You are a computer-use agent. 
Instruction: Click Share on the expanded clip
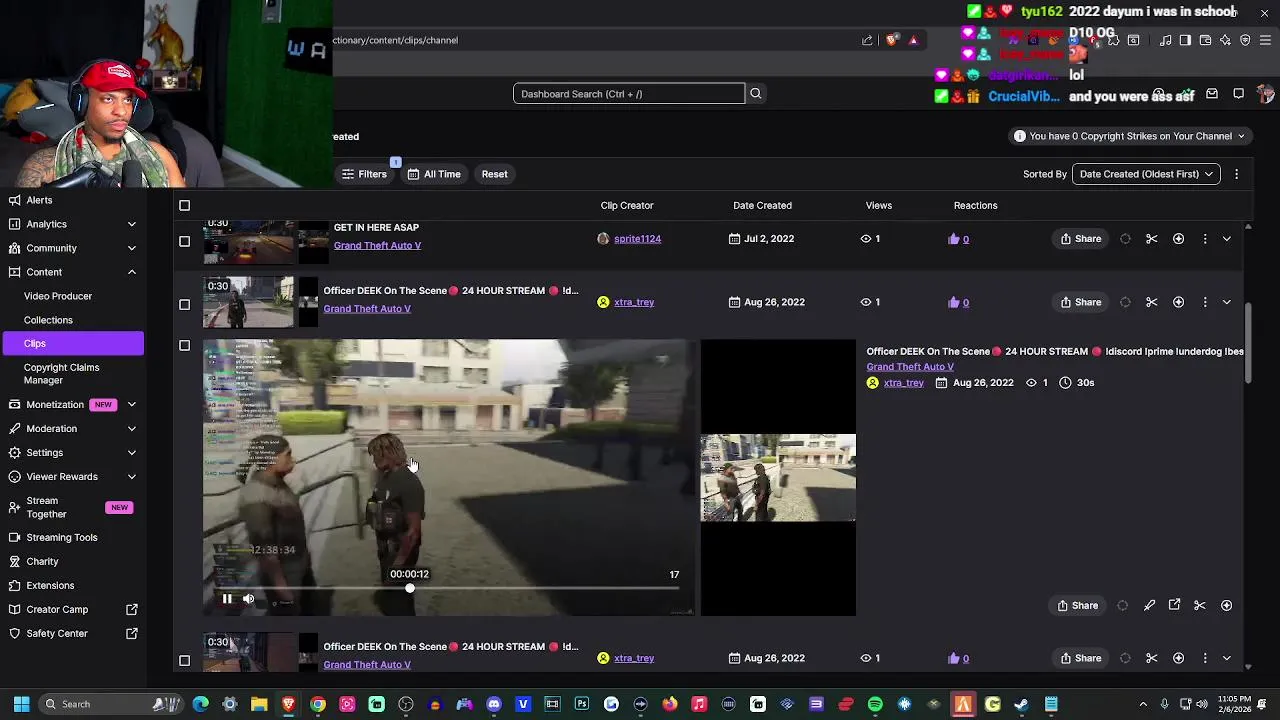[x=1077, y=605]
